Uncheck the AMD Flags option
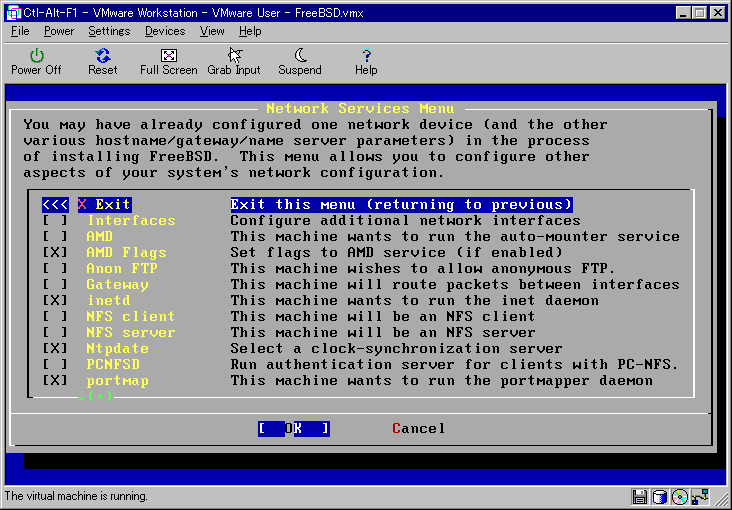The width and height of the screenshot is (732, 510). click(55, 253)
